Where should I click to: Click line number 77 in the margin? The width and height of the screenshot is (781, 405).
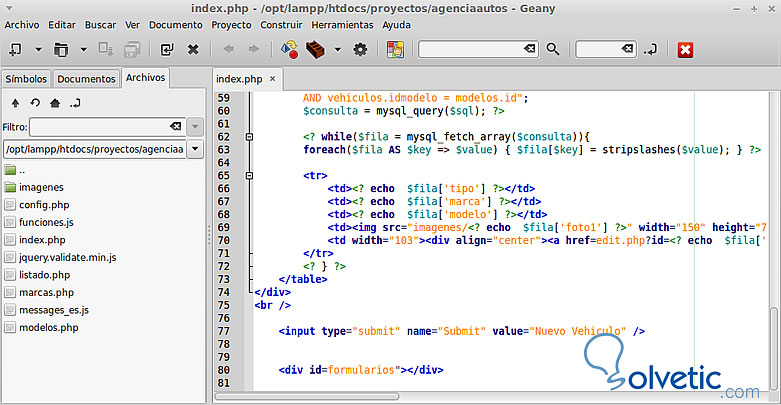pyautogui.click(x=224, y=331)
